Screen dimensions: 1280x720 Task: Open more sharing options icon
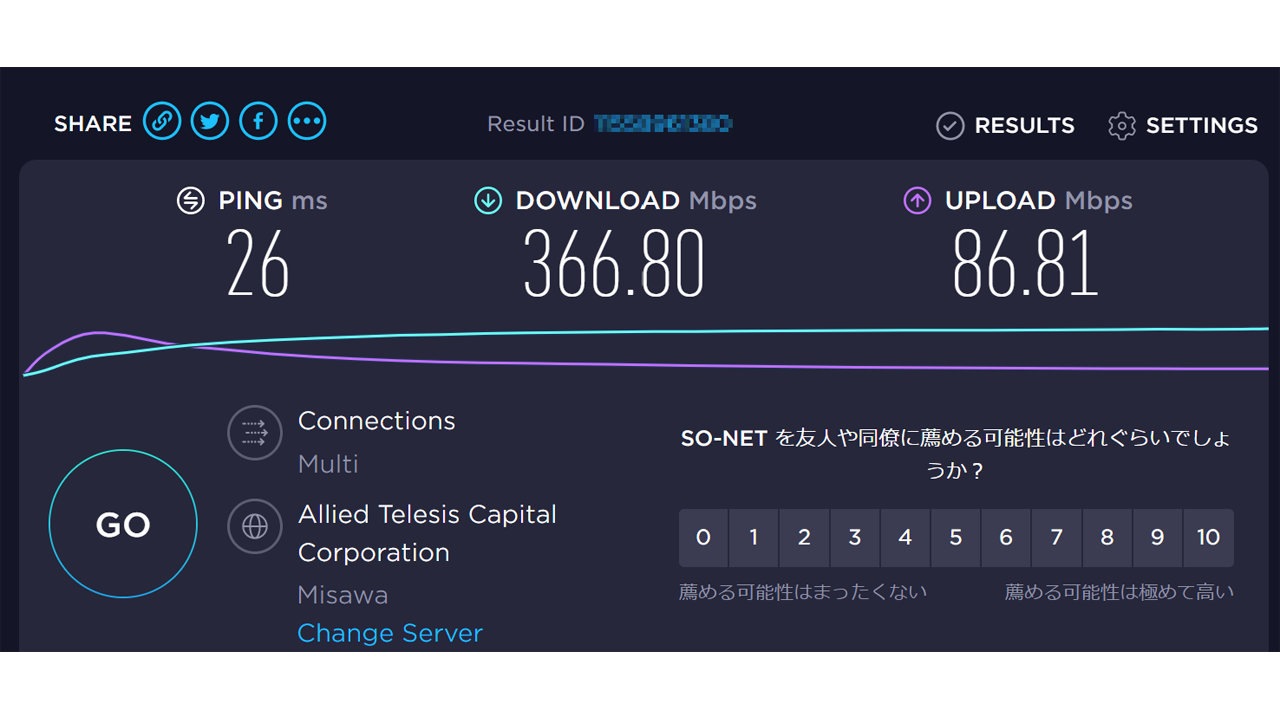[307, 122]
